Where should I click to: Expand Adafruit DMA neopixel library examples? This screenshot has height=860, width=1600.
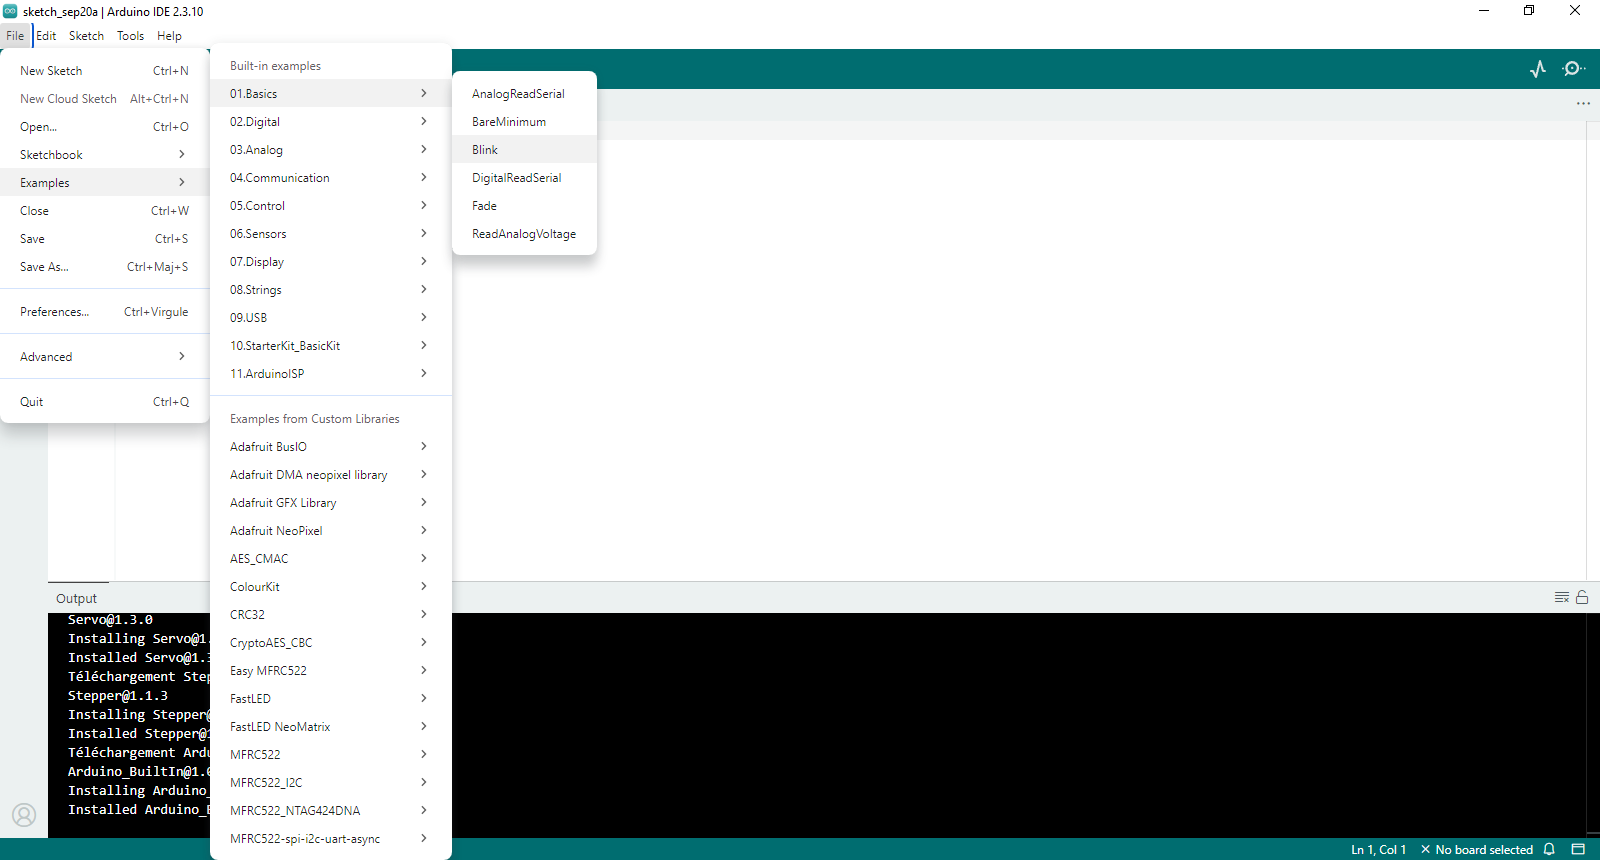(x=331, y=475)
